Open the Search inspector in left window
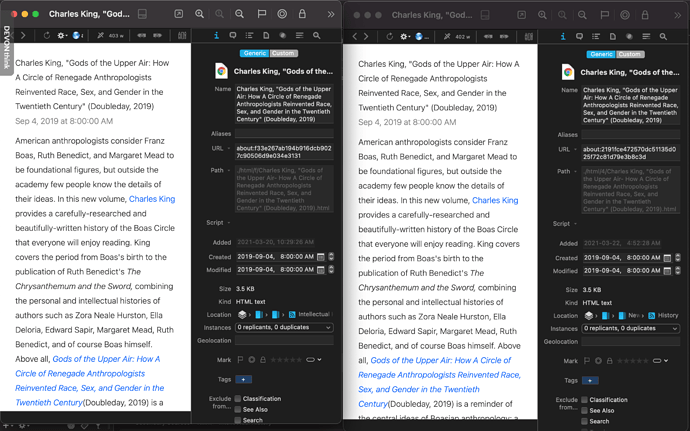Image resolution: width=690 pixels, height=431 pixels. pyautogui.click(x=316, y=36)
